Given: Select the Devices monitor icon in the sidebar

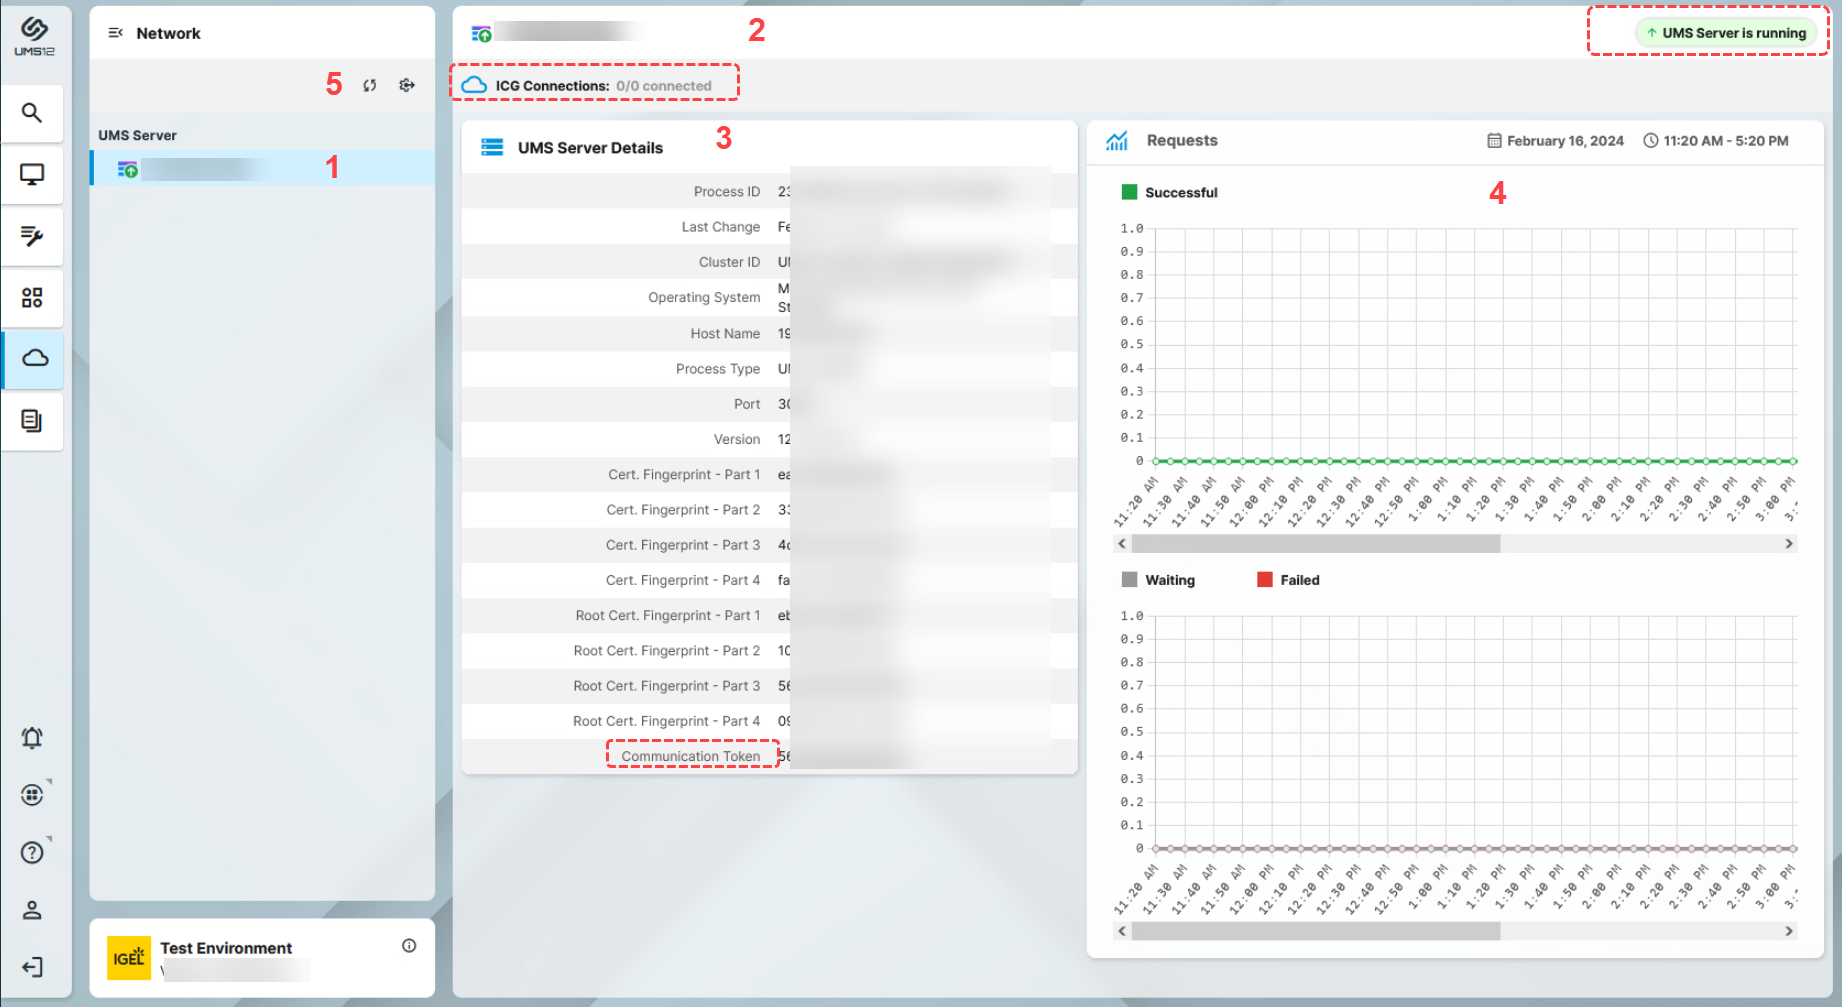Looking at the screenshot, I should point(32,174).
